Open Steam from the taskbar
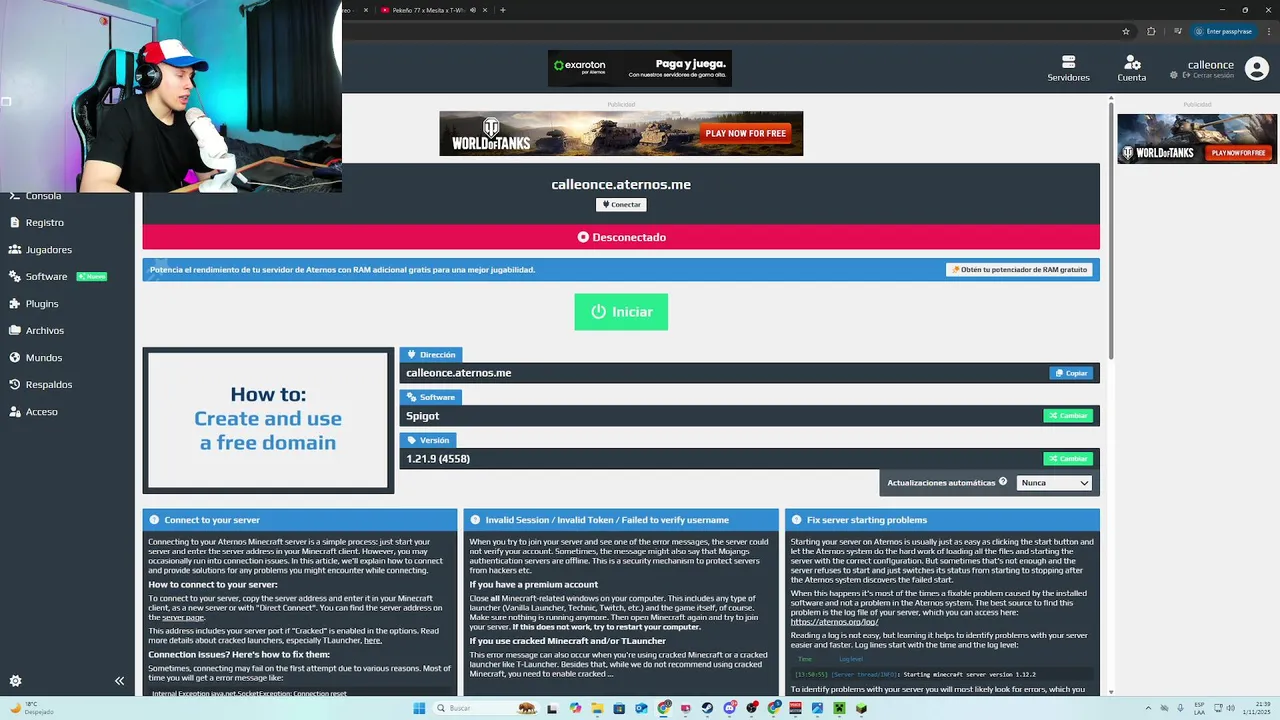1280x720 pixels. 707,708
